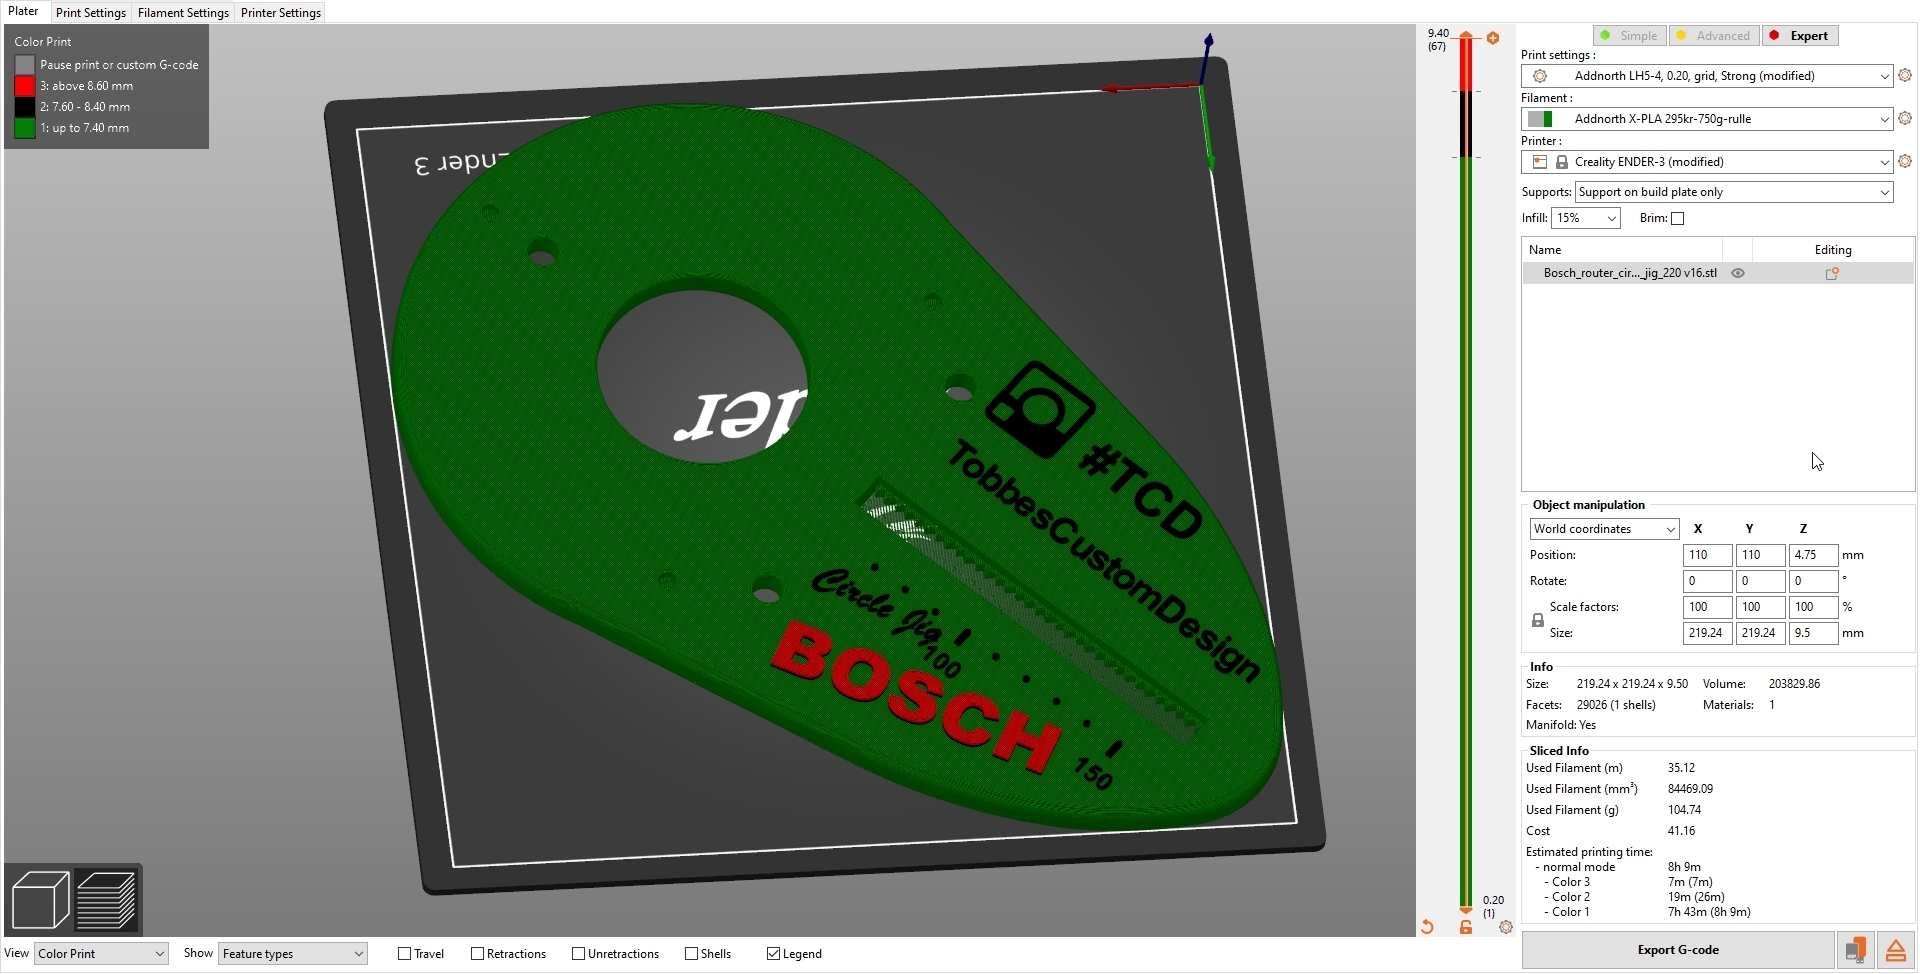The height and width of the screenshot is (974, 1920).
Task: Uncheck the Legend checkbox
Action: [x=773, y=954]
